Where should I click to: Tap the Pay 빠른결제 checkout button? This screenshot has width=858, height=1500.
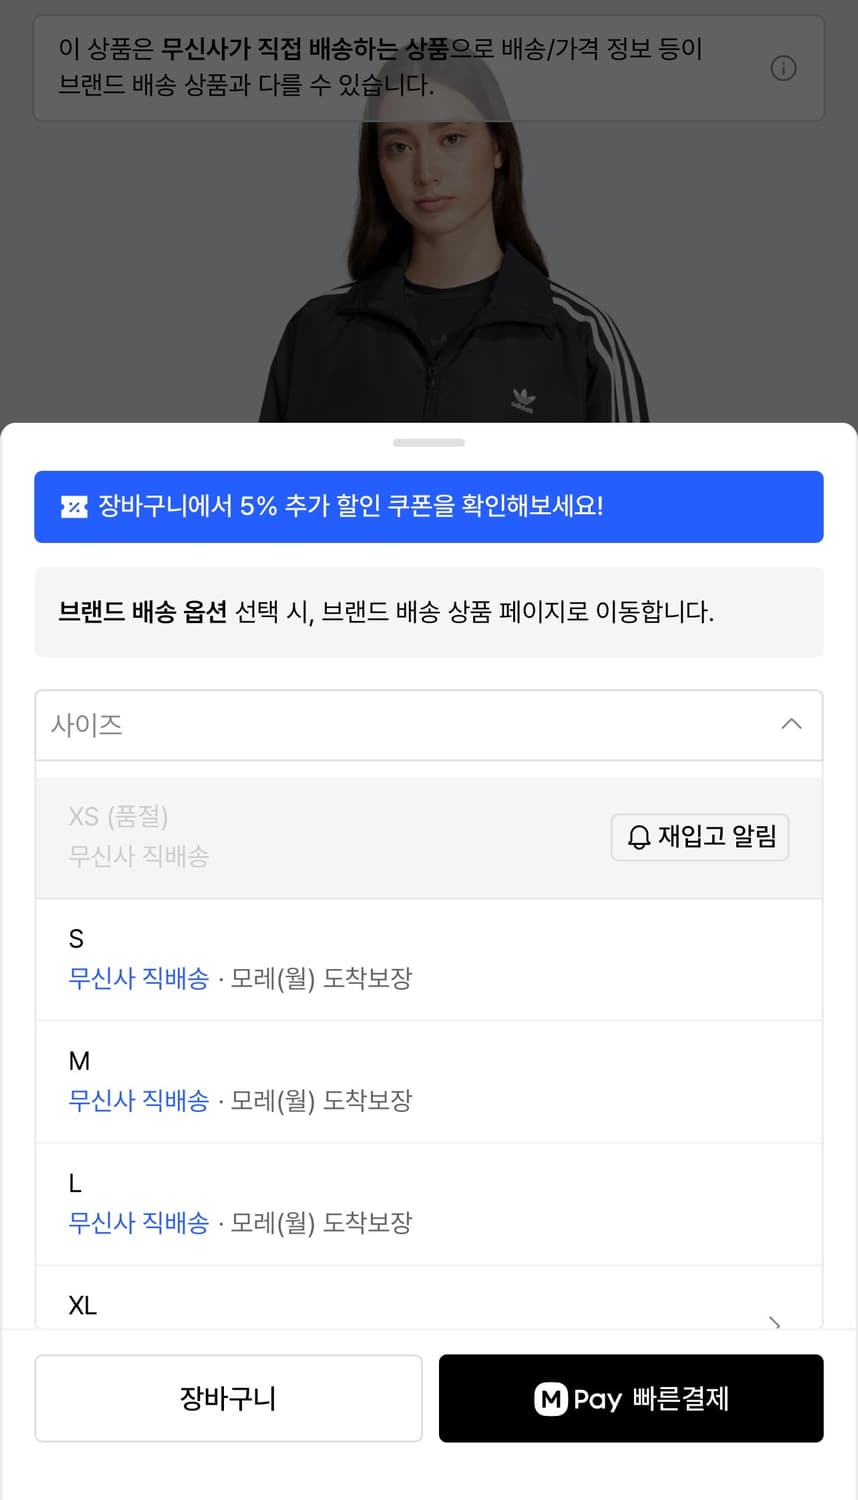[x=631, y=1398]
